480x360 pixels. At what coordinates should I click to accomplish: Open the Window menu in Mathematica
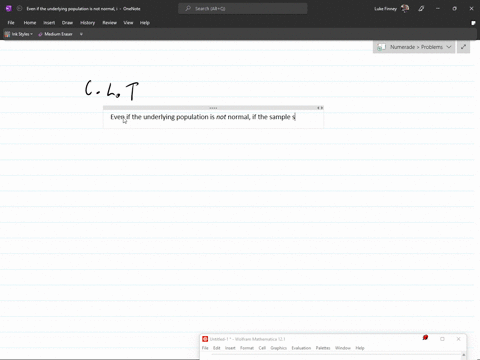[x=343, y=348]
